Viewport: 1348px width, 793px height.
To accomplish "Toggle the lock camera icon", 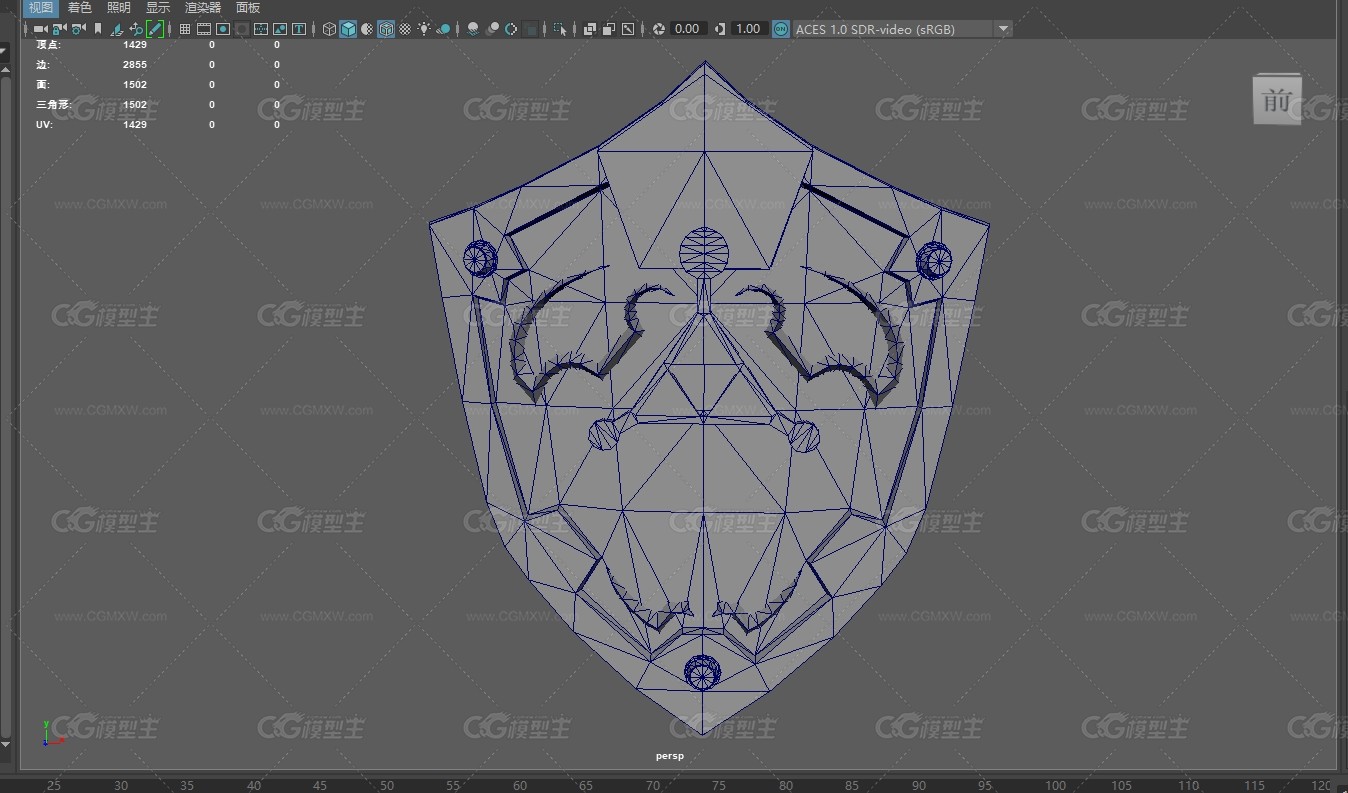I will point(59,29).
